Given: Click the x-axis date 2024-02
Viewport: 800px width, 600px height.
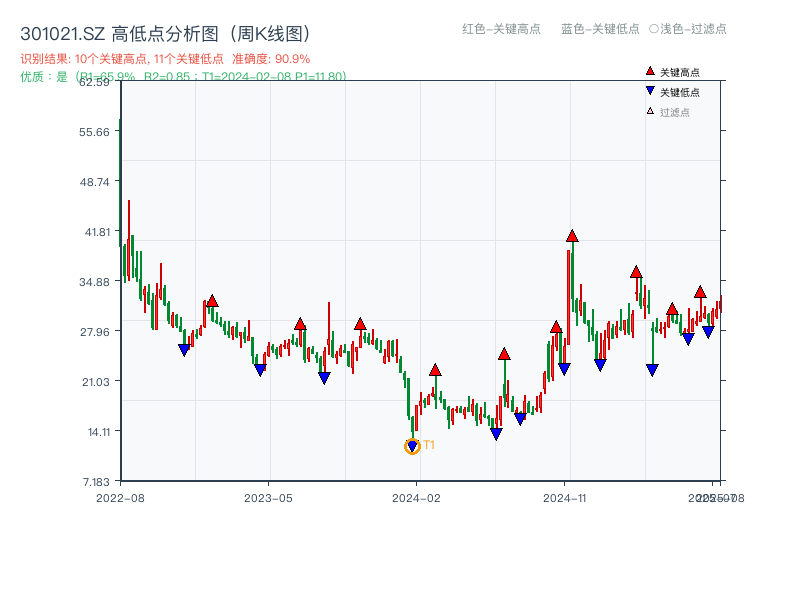Looking at the screenshot, I should click(416, 498).
